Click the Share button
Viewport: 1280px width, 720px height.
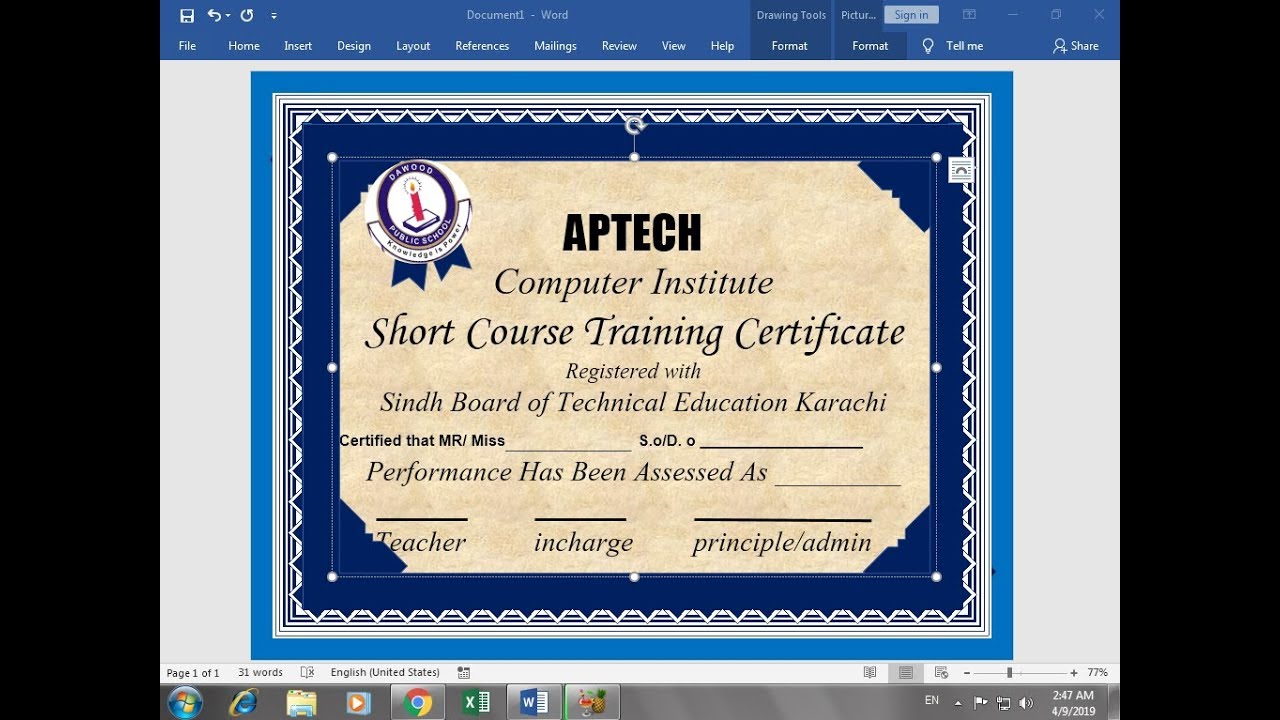click(1076, 46)
